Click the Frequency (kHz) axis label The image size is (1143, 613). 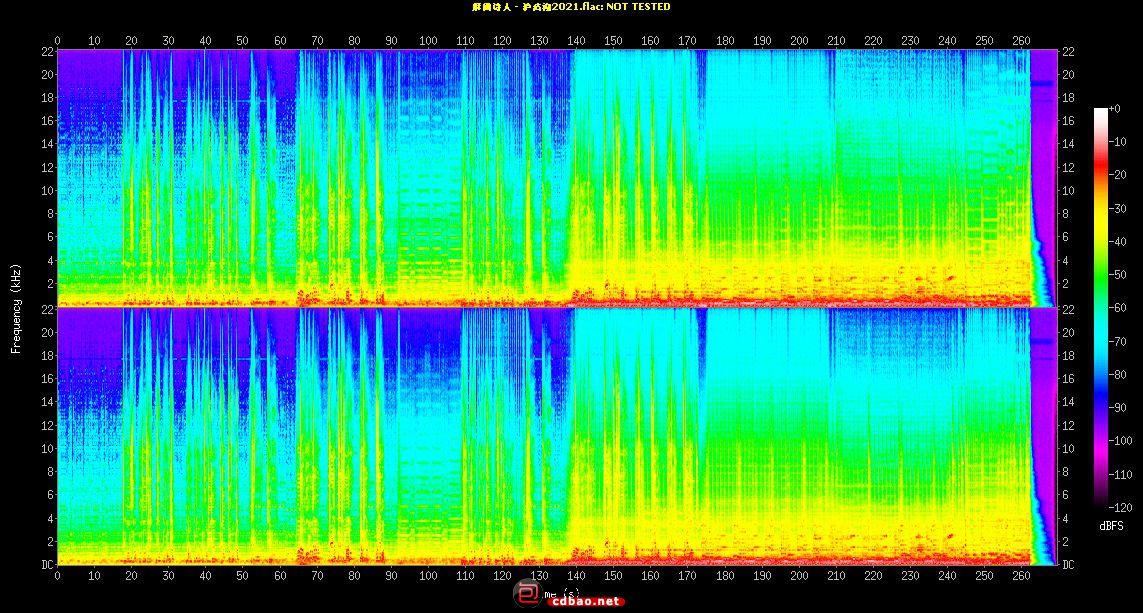click(x=15, y=309)
